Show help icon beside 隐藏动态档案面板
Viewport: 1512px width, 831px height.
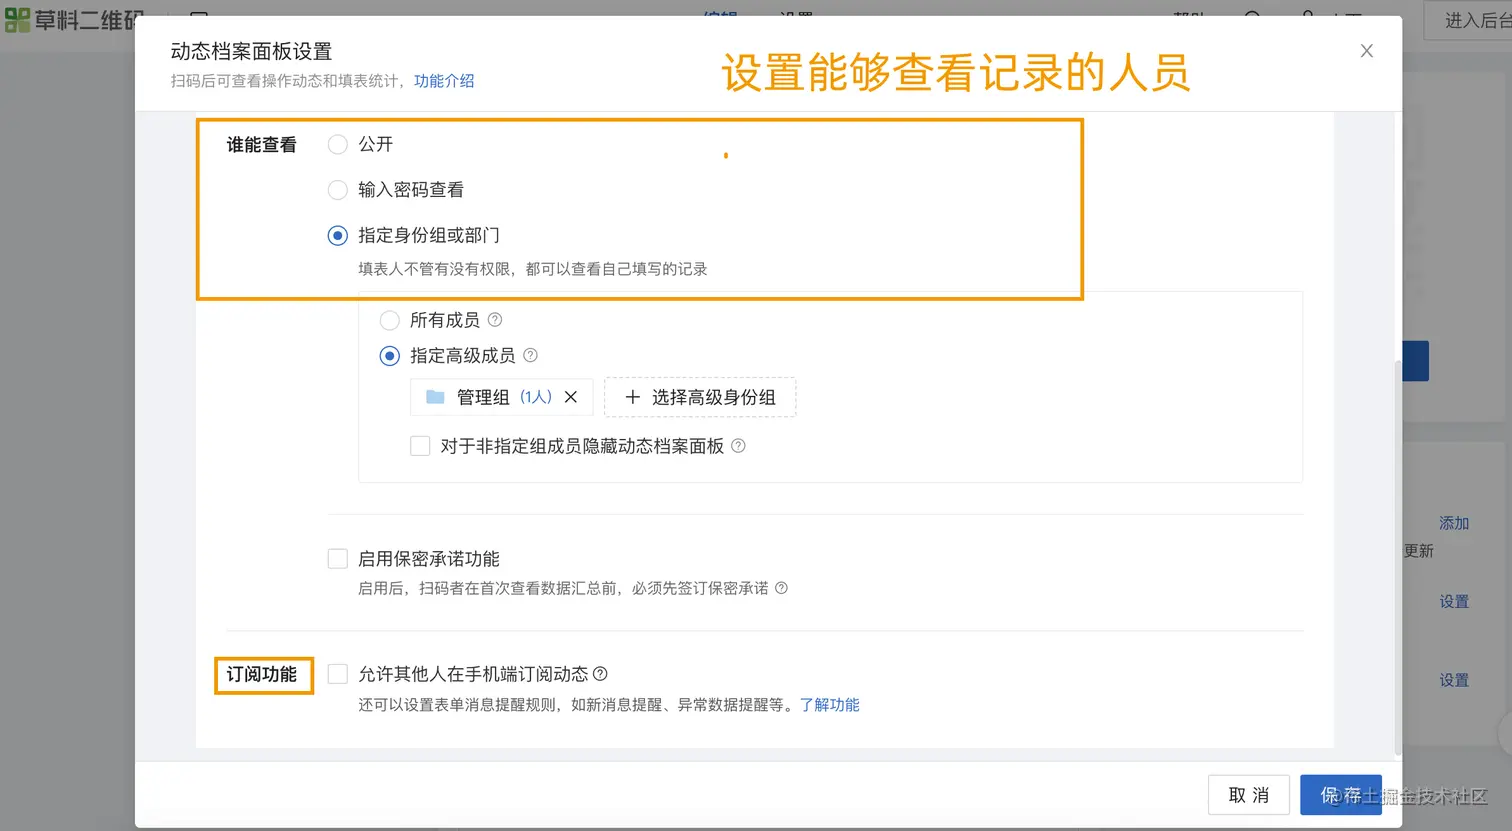coord(738,446)
